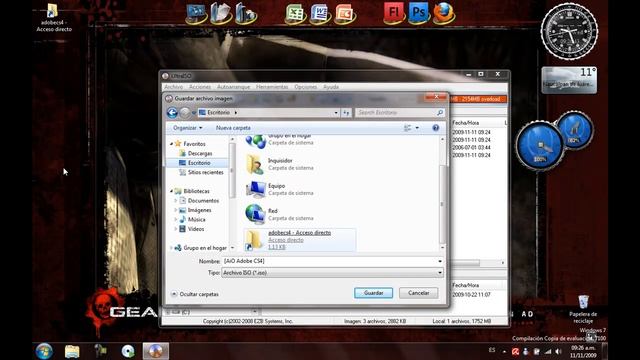Click the back arrow in the save dialog
This screenshot has width=640, height=360.
click(172, 113)
